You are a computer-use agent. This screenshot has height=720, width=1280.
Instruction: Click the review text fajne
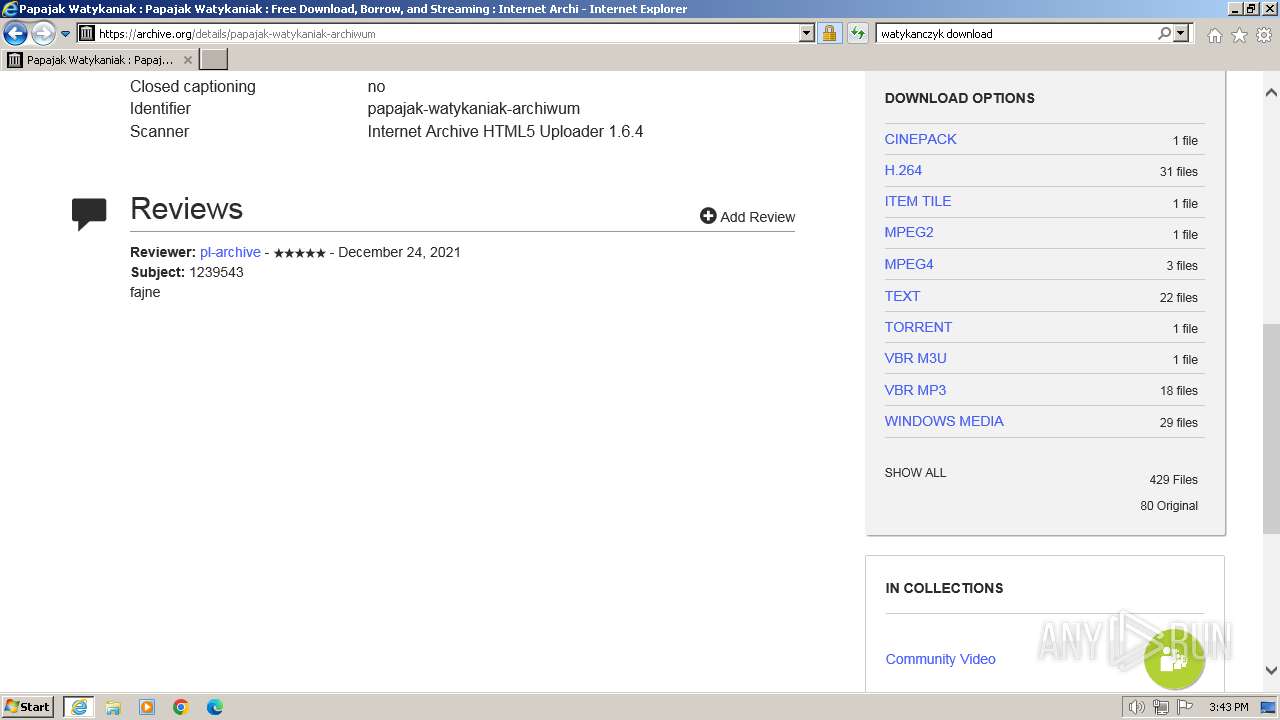pyautogui.click(x=145, y=292)
